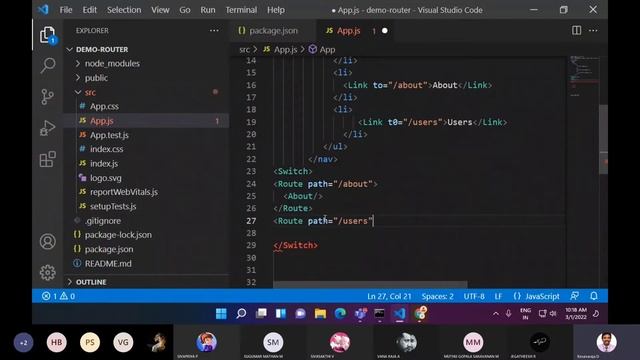Screen dimensions: 640x360
Task: Click Ln 27, Col 21 in status bar
Action: [x=389, y=296]
